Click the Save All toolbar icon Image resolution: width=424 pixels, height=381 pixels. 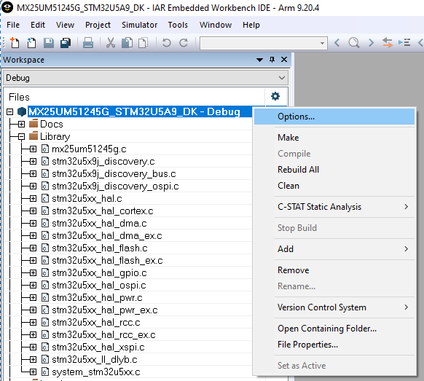[66, 43]
